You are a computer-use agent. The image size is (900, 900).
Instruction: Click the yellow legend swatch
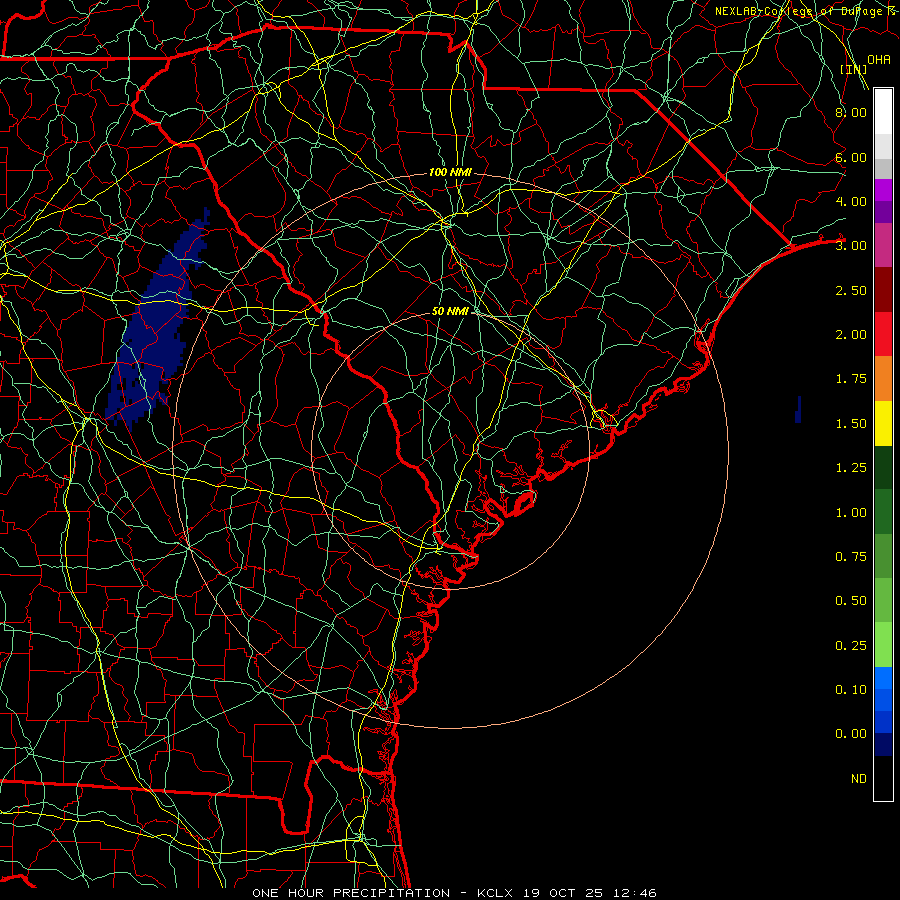point(883,423)
